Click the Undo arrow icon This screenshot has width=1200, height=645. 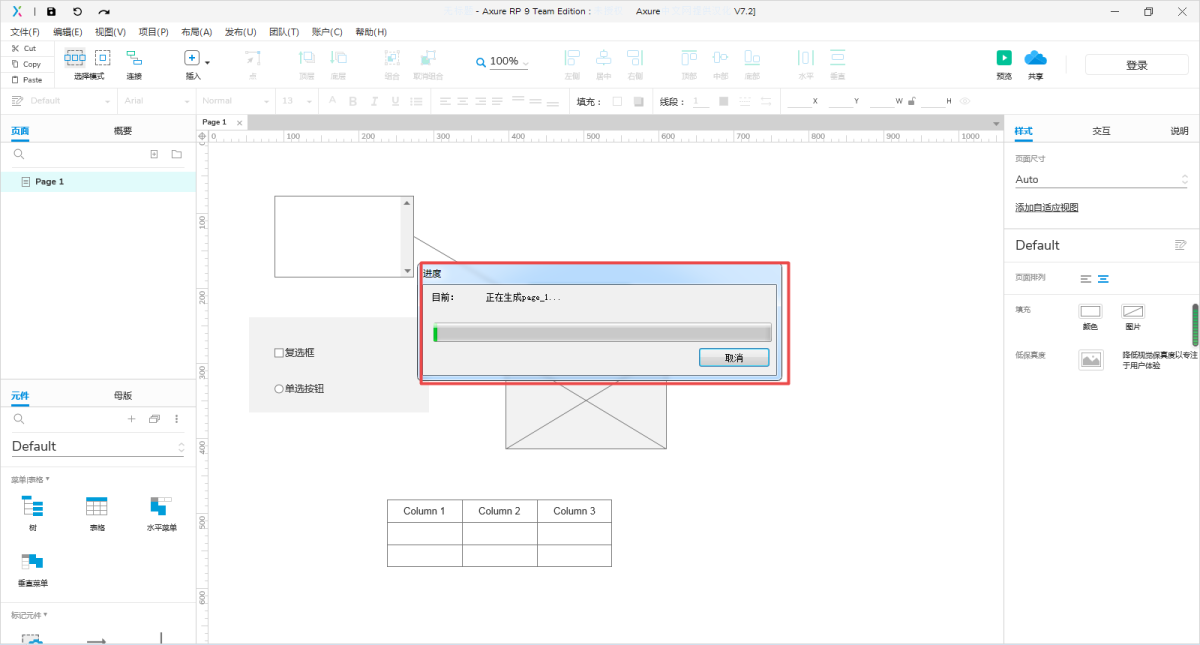click(x=77, y=11)
